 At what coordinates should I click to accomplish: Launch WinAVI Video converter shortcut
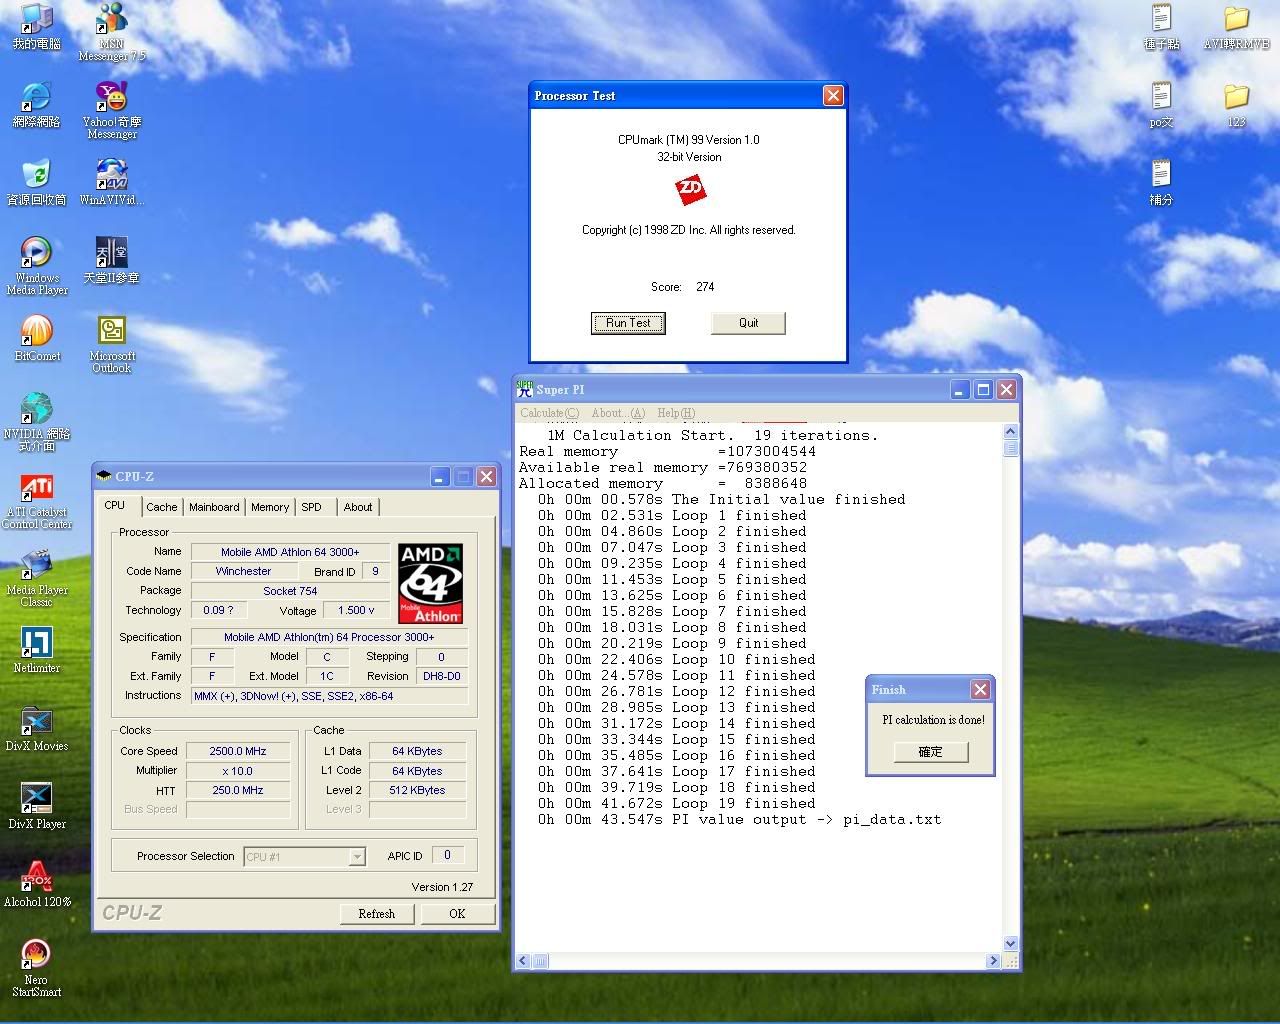pyautogui.click(x=112, y=182)
